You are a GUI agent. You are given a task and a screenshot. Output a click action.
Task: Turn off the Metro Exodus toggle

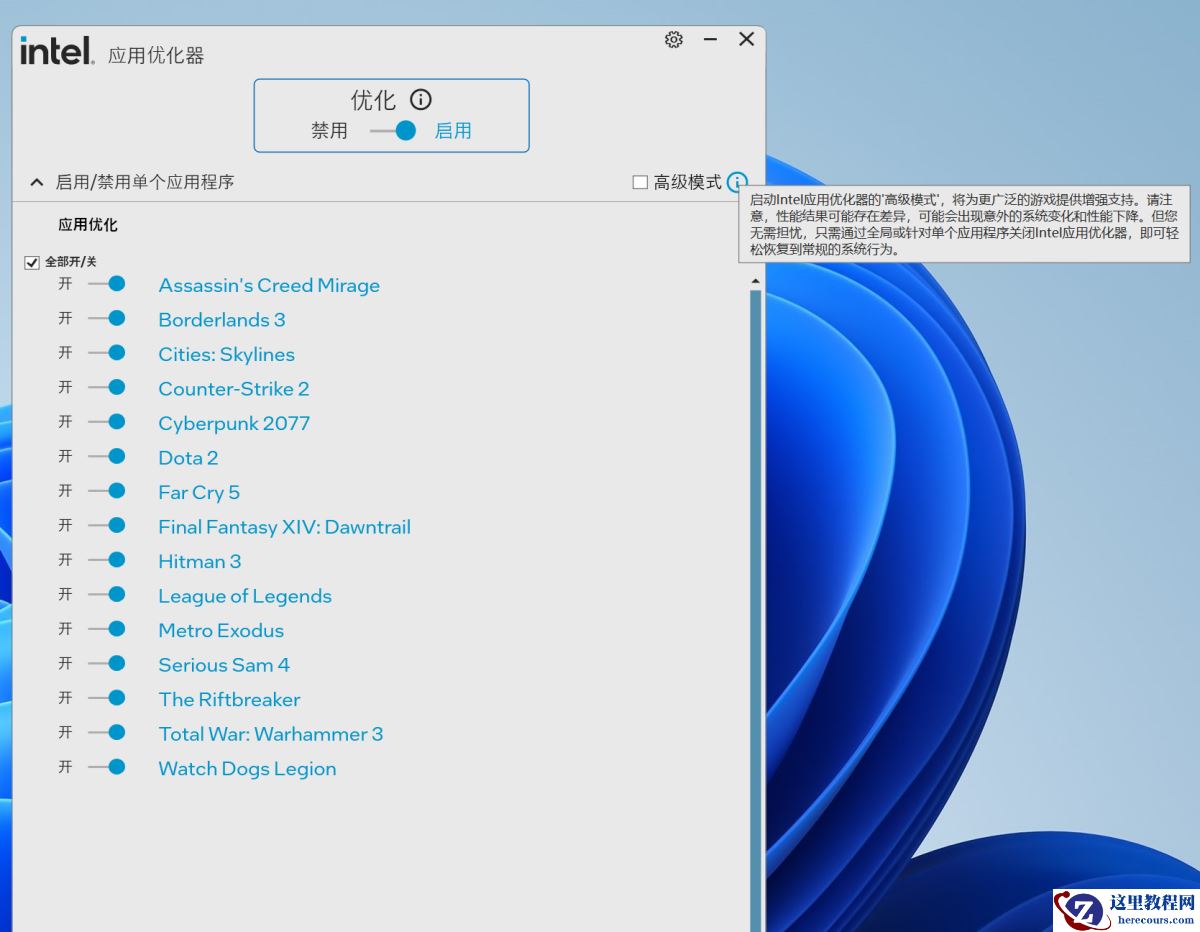pyautogui.click(x=106, y=629)
